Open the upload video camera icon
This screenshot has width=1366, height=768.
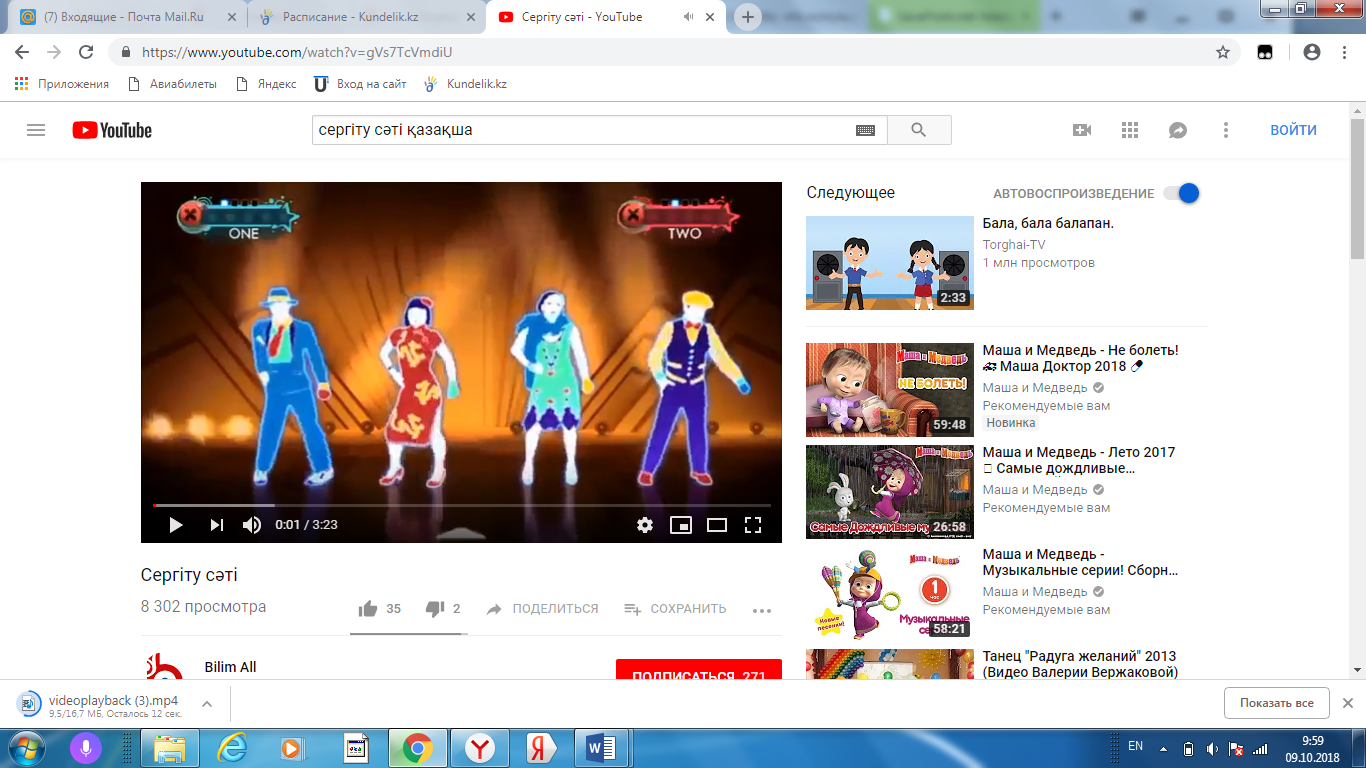pos(1082,130)
